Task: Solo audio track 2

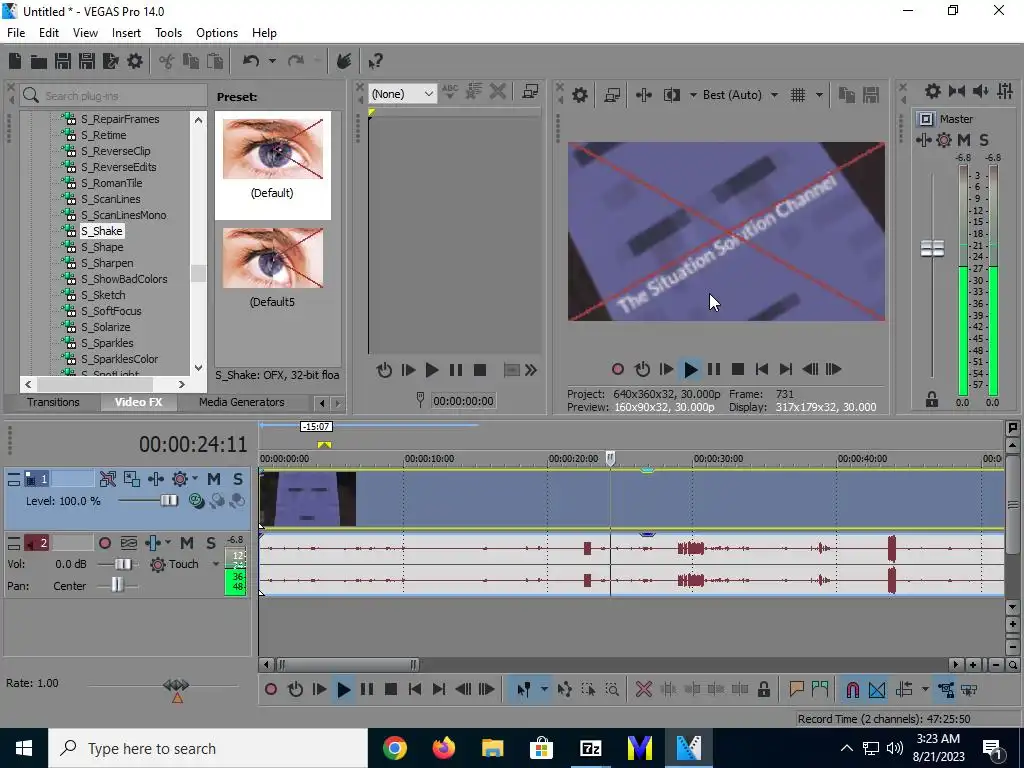Action: [210, 543]
